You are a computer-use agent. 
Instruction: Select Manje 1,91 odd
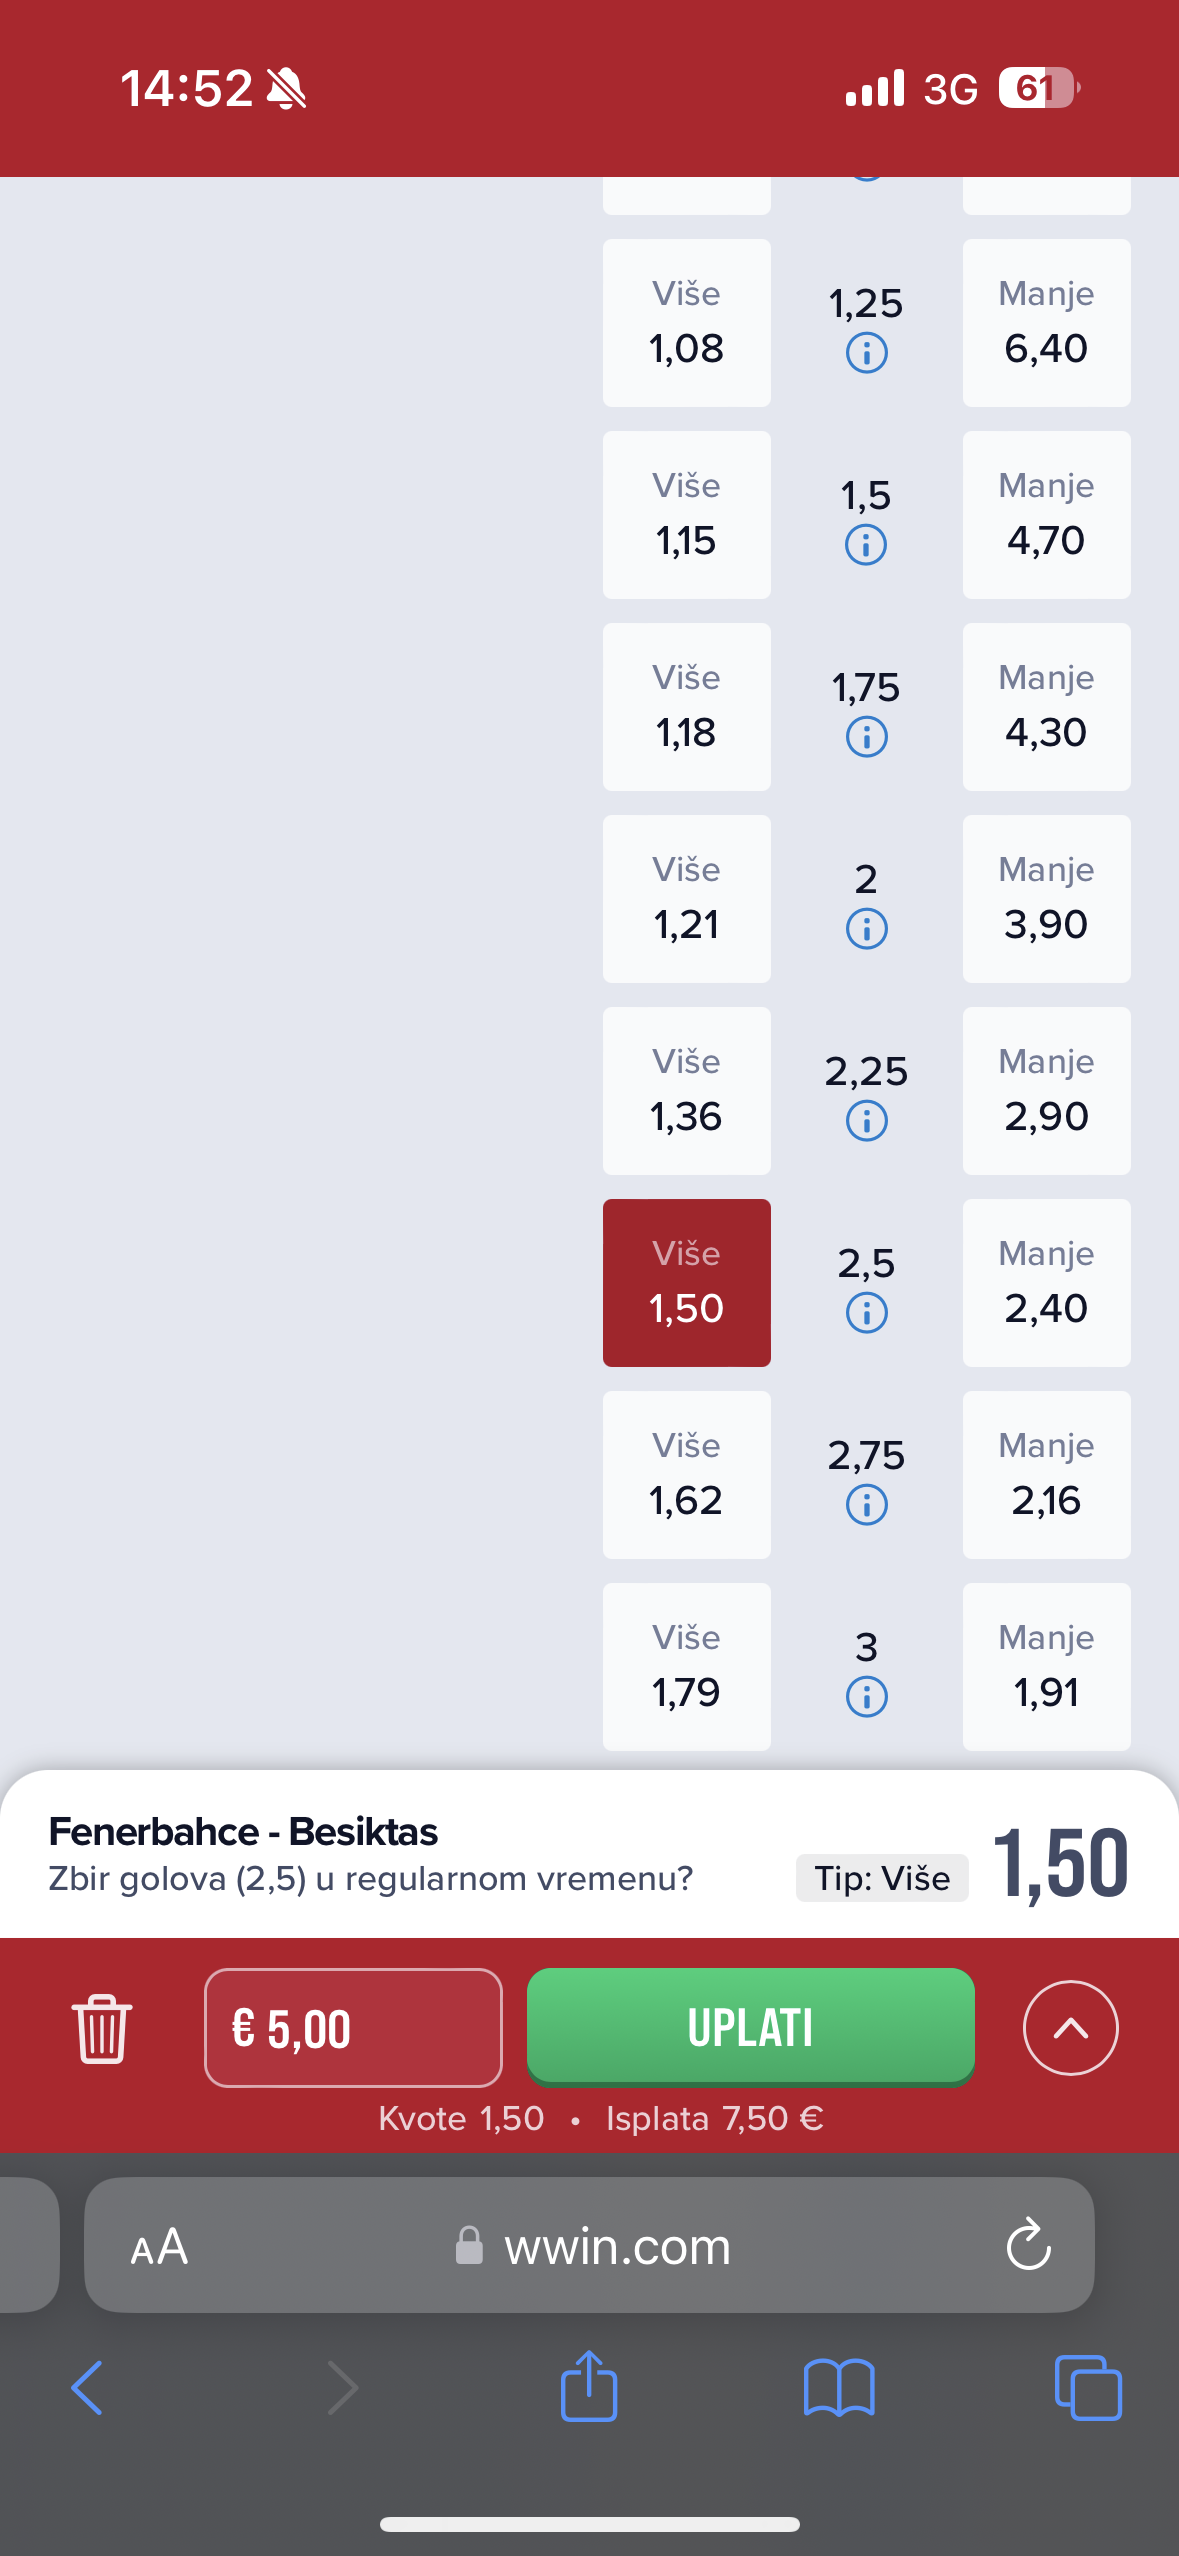1046,1667
